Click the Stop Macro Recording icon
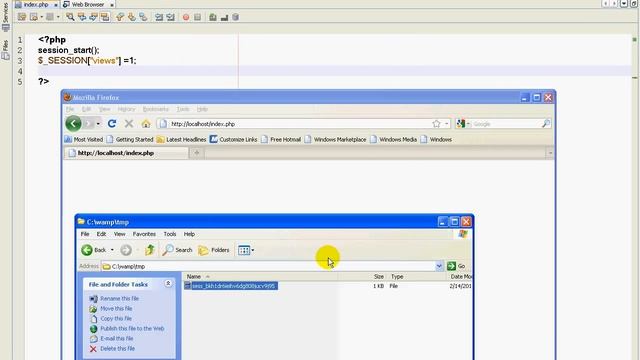The height and width of the screenshot is (360, 640). click(x=198, y=17)
